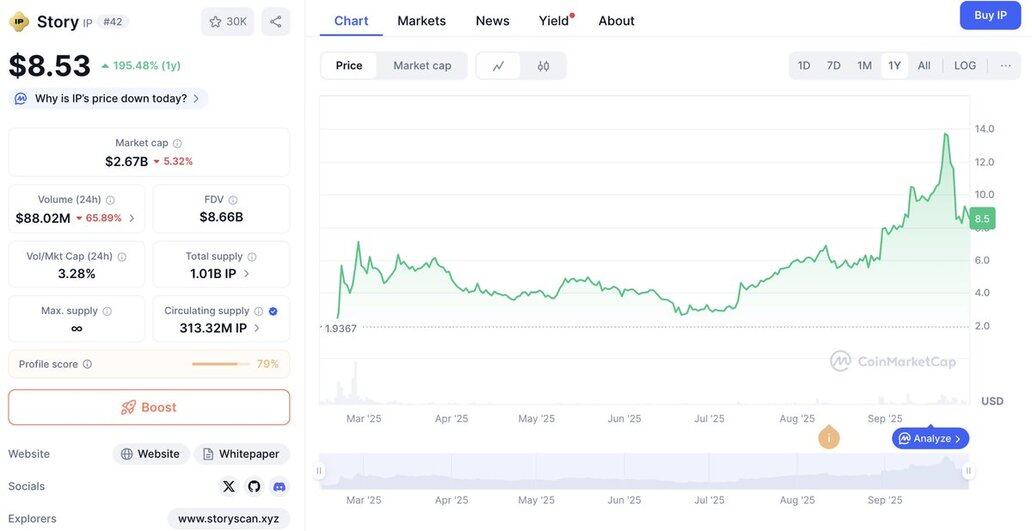The image size is (1032, 531).
Task: Open the Discord social icon
Action: (279, 487)
